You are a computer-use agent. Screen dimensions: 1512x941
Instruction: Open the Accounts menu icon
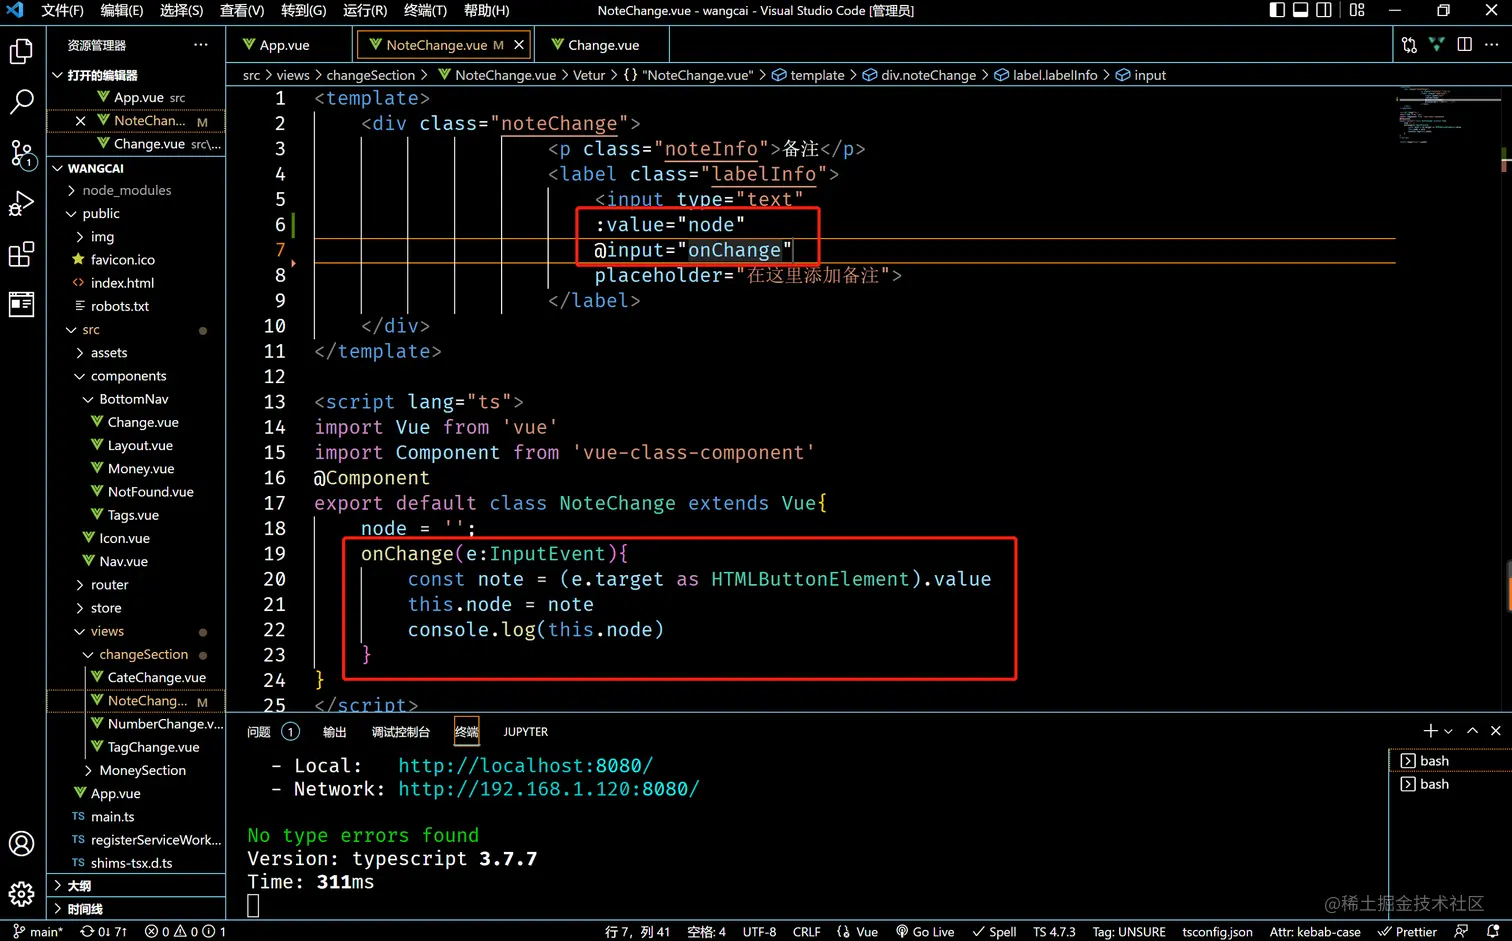(x=21, y=843)
